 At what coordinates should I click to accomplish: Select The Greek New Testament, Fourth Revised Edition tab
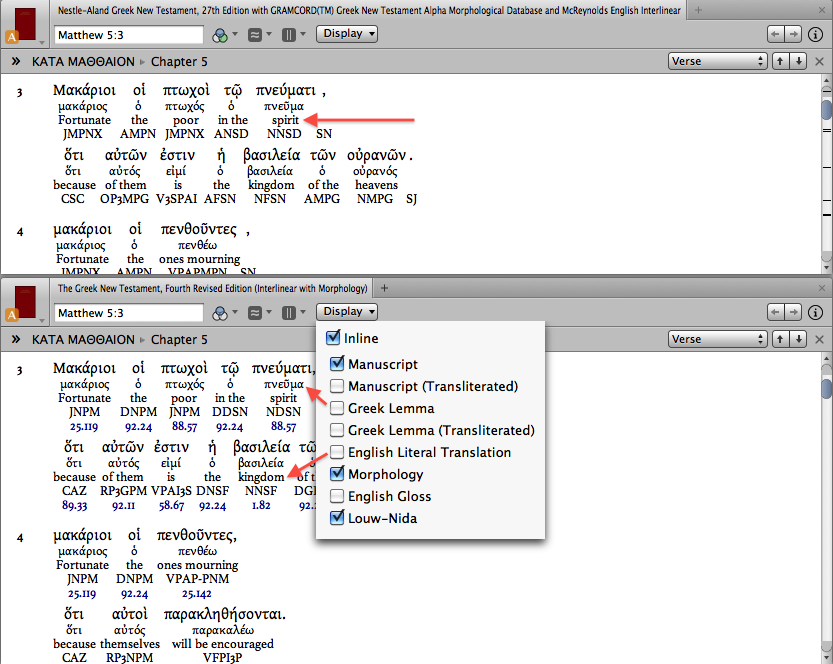point(212,288)
